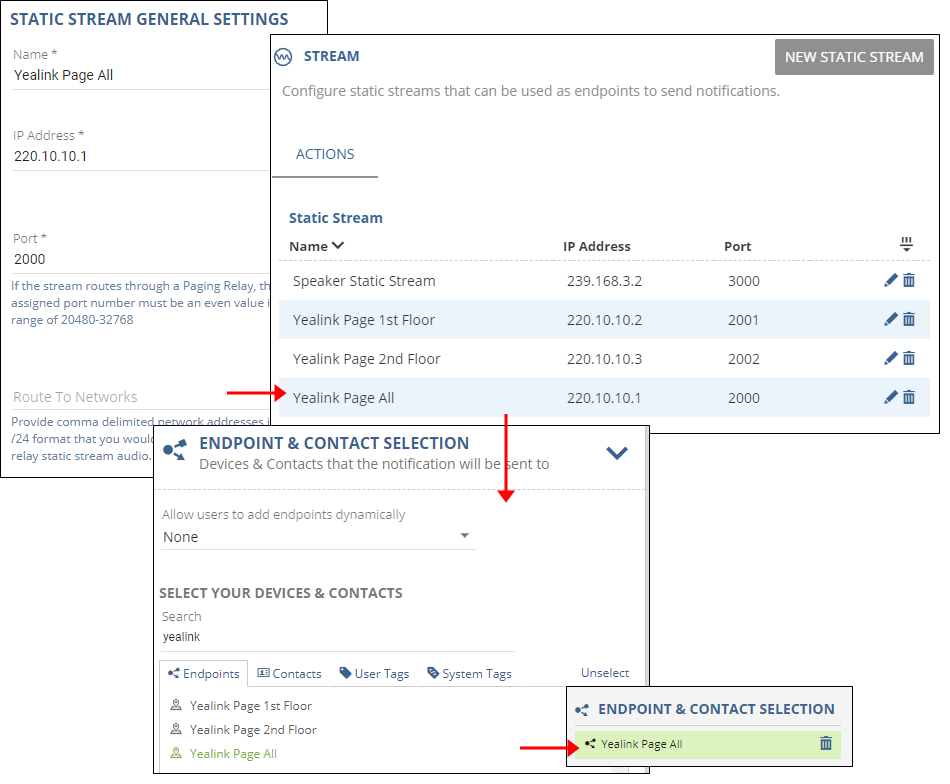This screenshot has height=784, width=950.
Task: Delete Yealink Page 2nd Floor stream
Action: tap(909, 358)
